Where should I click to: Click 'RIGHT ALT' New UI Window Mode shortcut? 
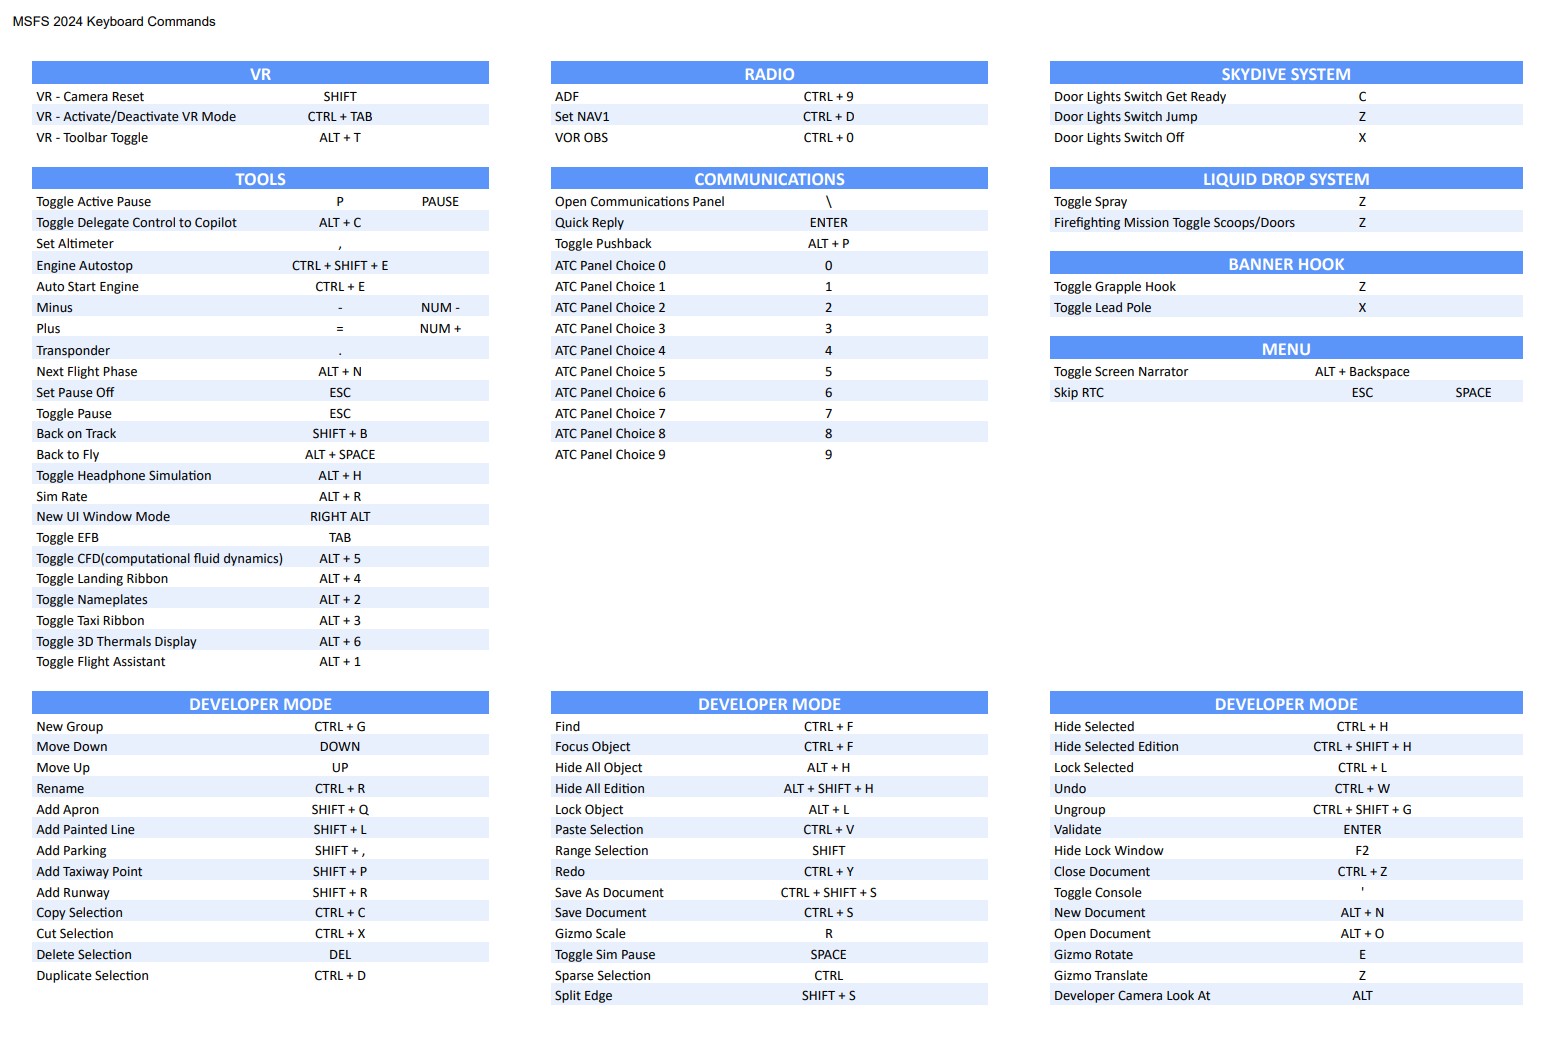(340, 517)
